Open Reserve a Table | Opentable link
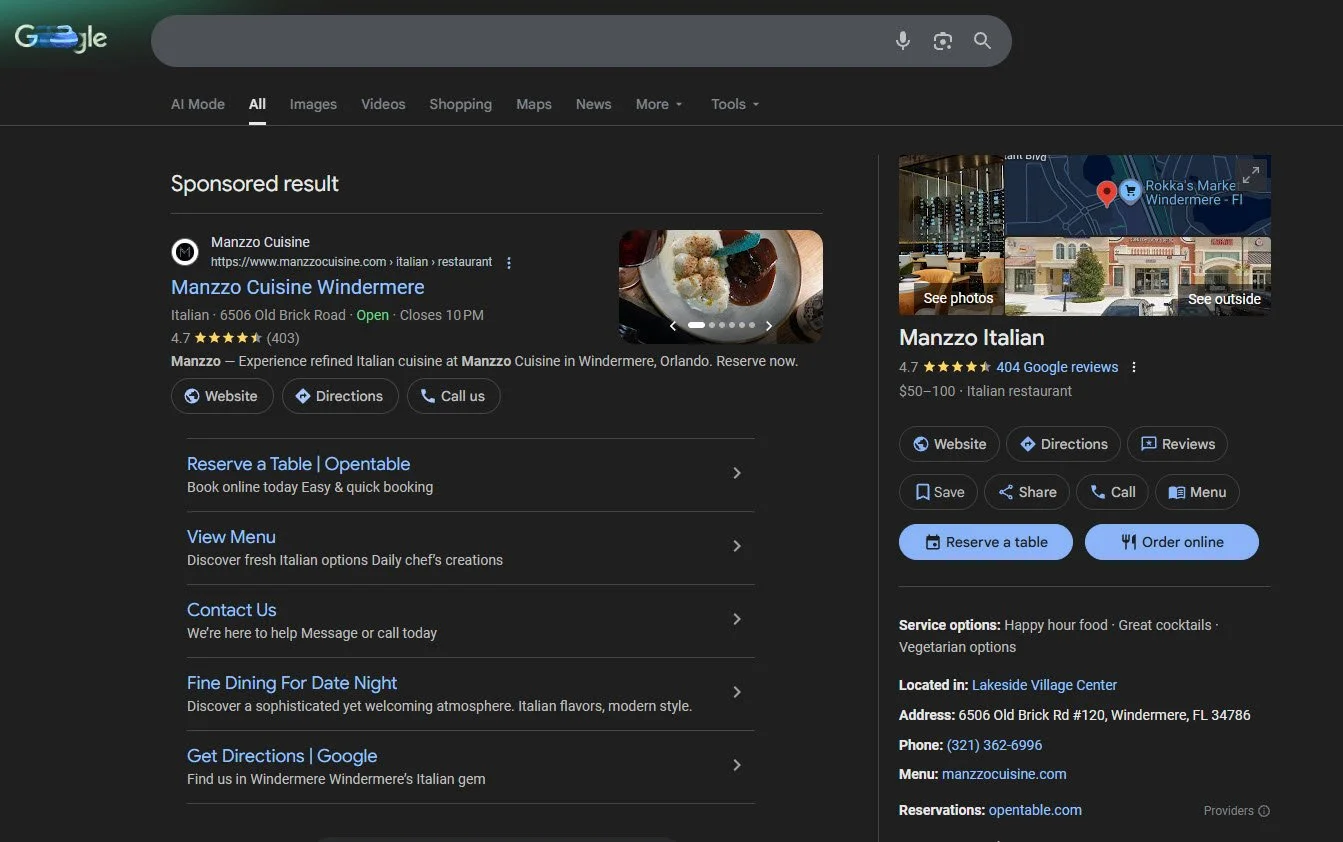 tap(298, 464)
